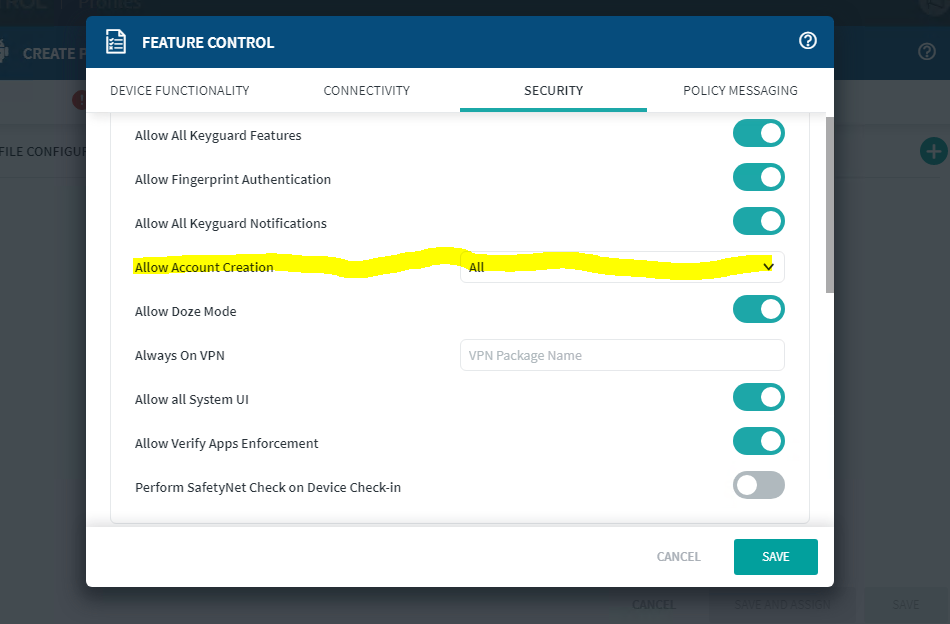Enable SafetyNet Check on Device Check-in
Image resolution: width=950 pixels, height=624 pixels.
[759, 486]
